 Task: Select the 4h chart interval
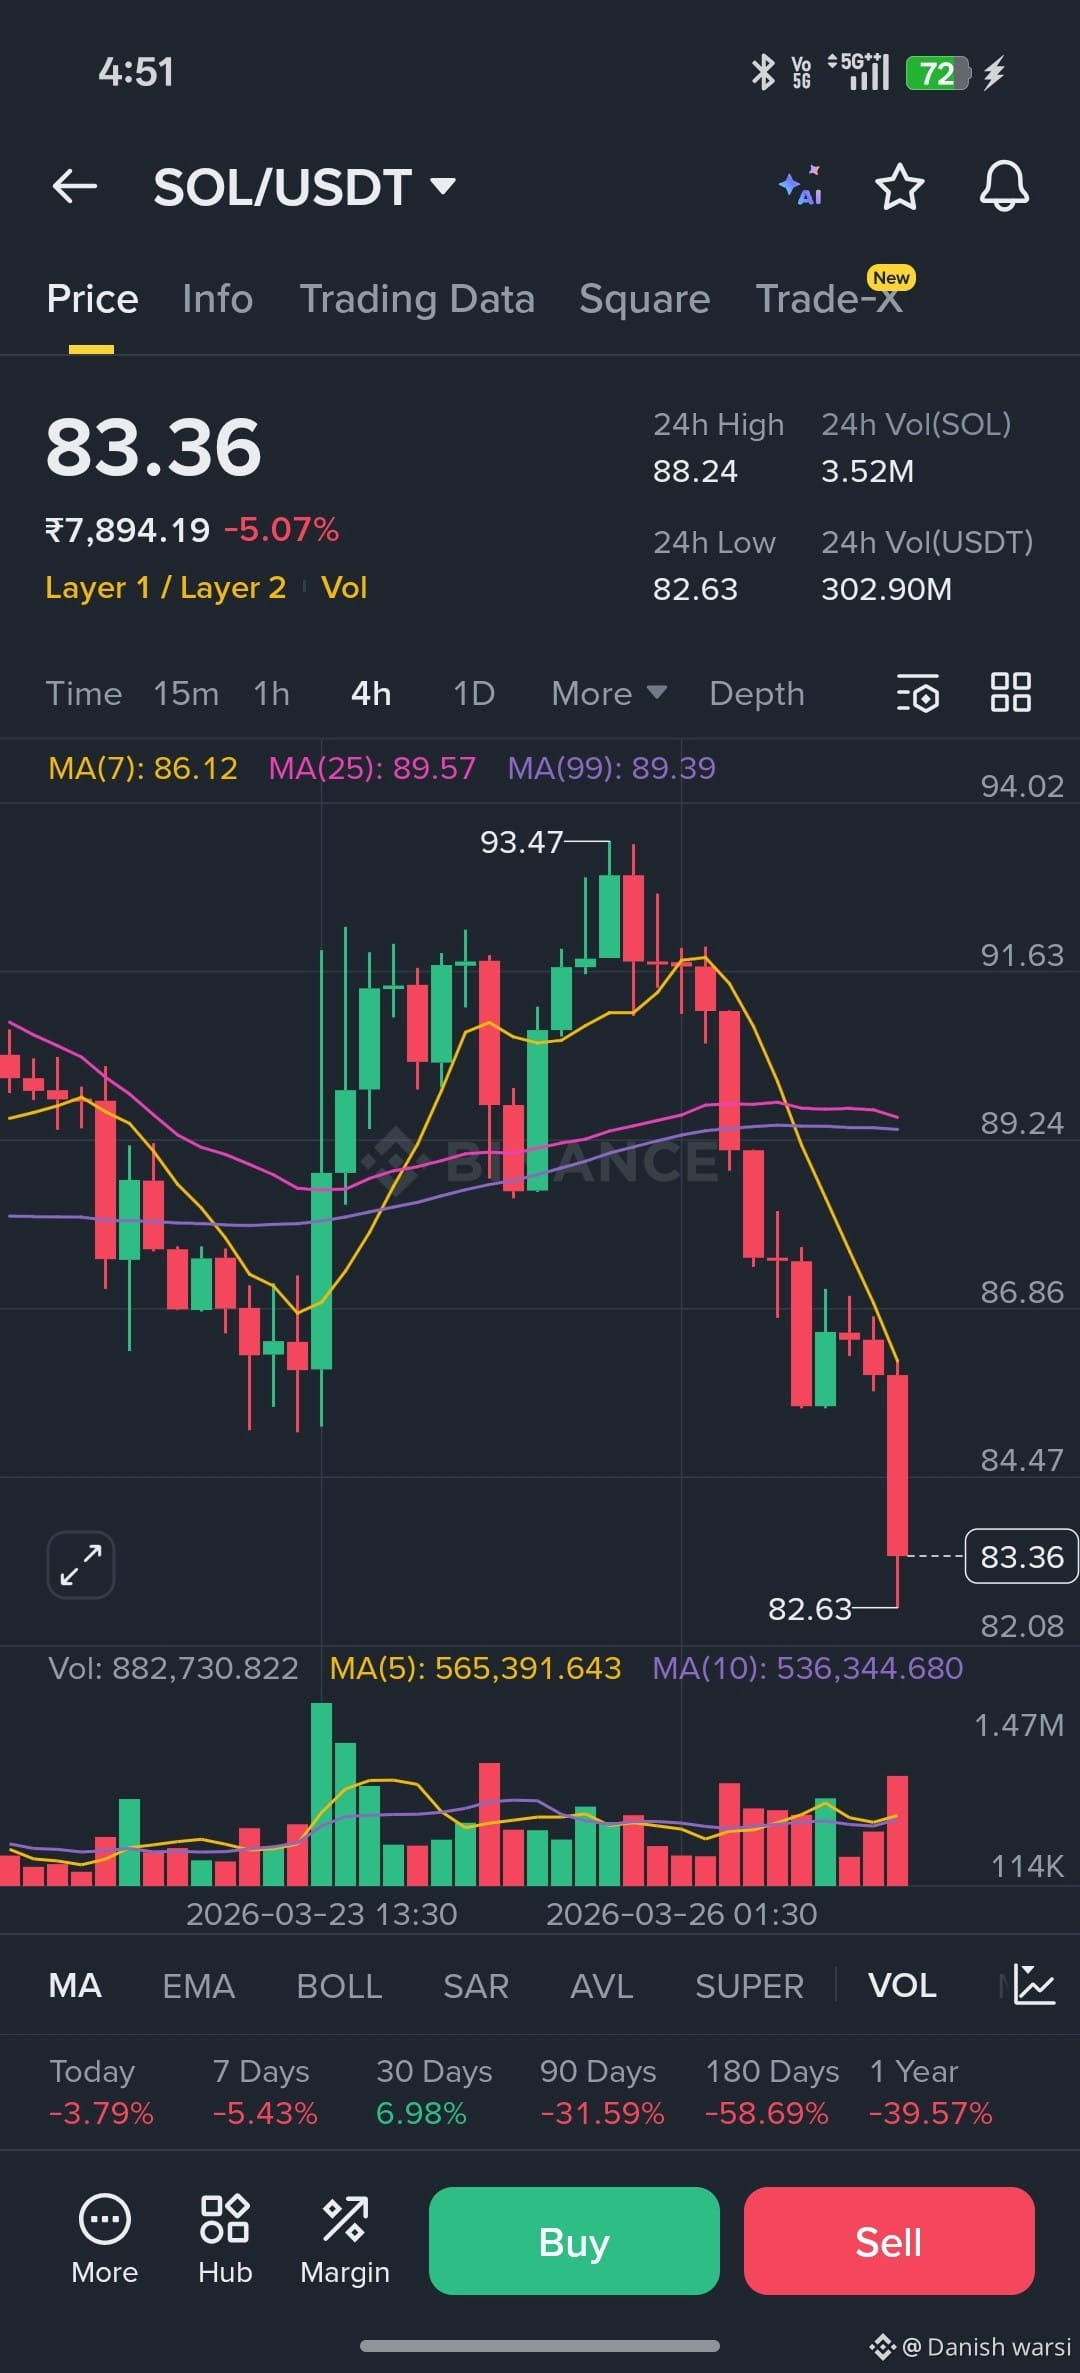(371, 693)
